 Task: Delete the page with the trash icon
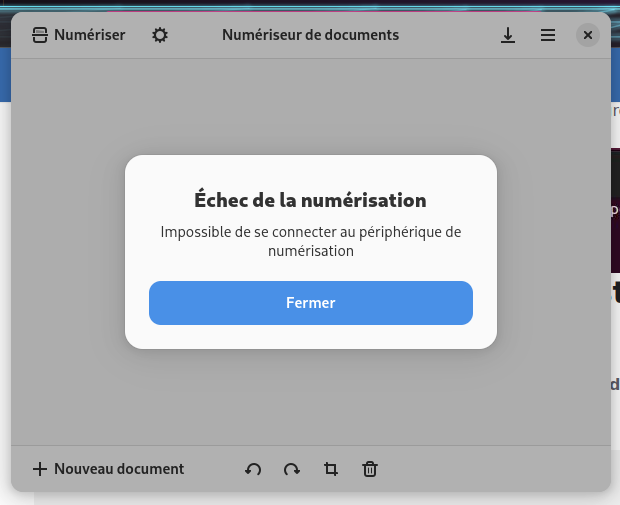point(370,469)
